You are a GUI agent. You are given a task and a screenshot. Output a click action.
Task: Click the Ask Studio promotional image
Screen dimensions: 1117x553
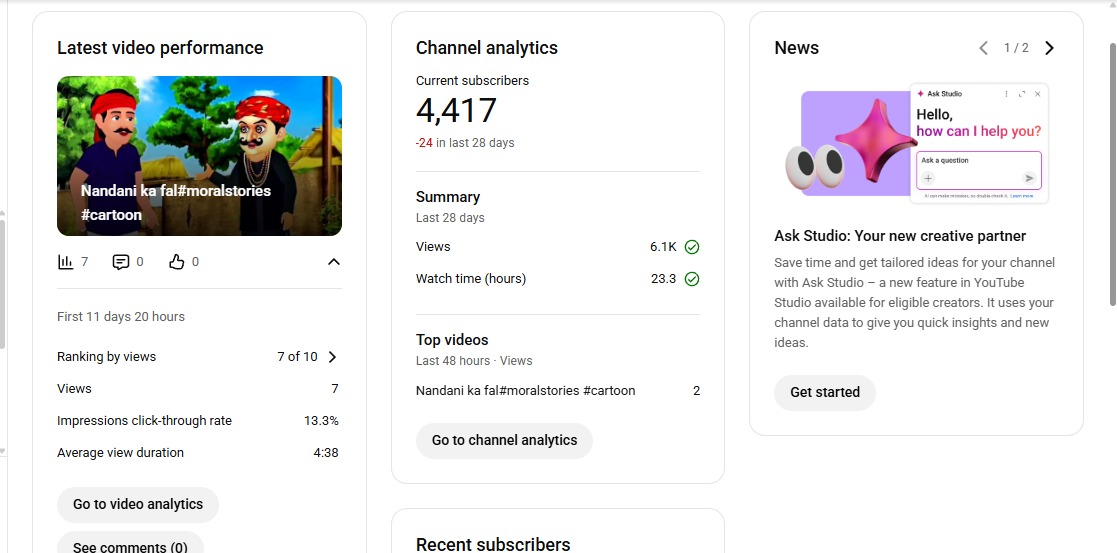click(x=916, y=144)
